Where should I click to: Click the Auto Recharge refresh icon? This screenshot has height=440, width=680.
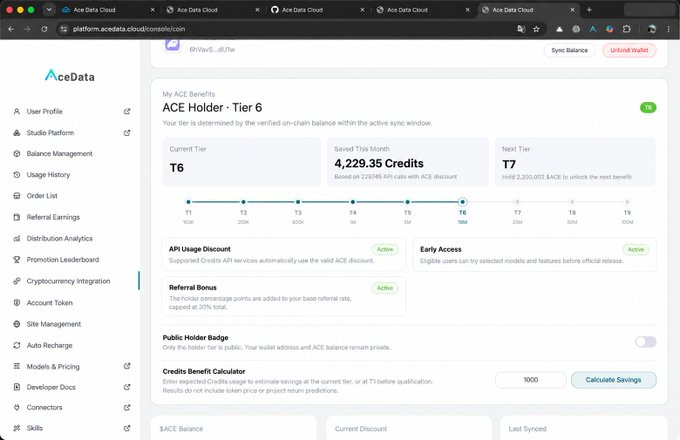(17, 345)
